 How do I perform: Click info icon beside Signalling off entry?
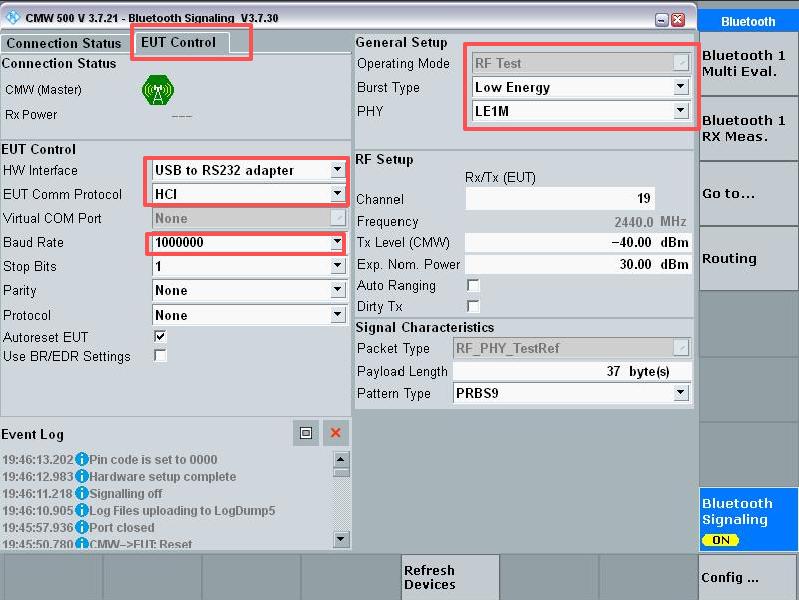(82, 493)
